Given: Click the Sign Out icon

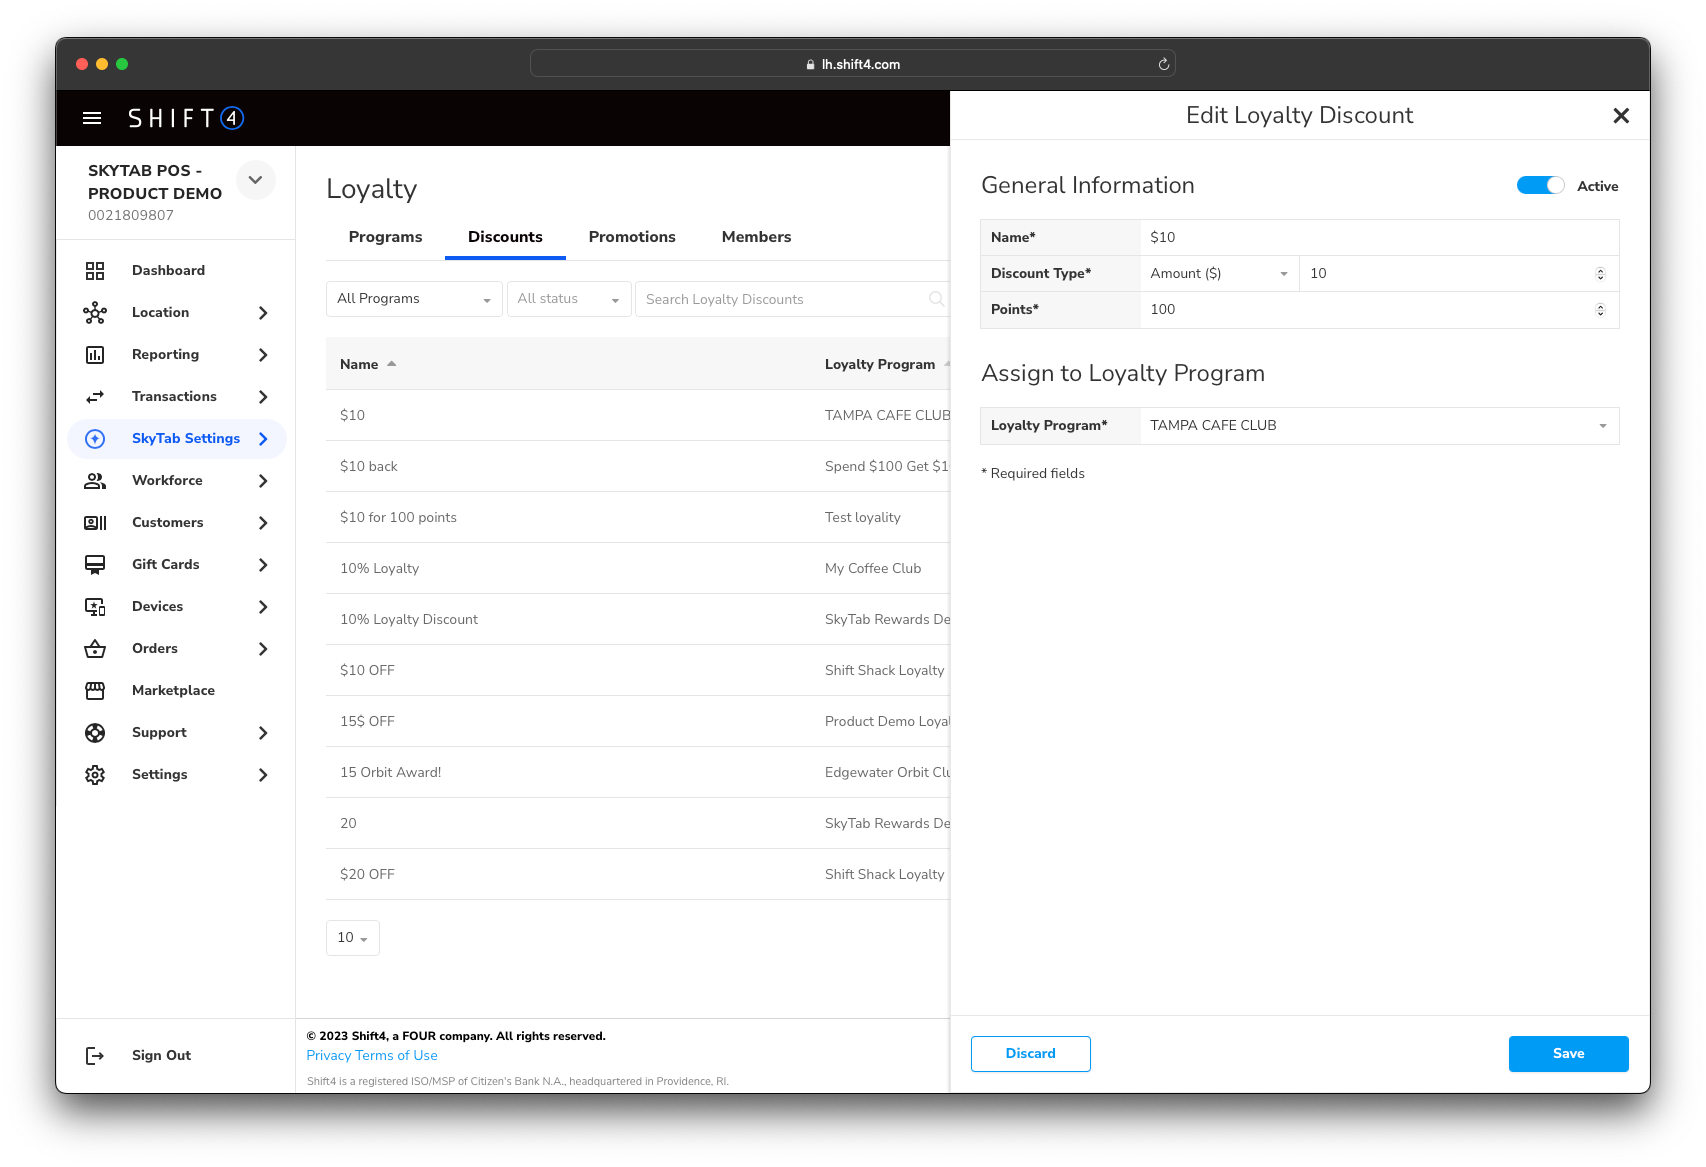Looking at the screenshot, I should [95, 1056].
